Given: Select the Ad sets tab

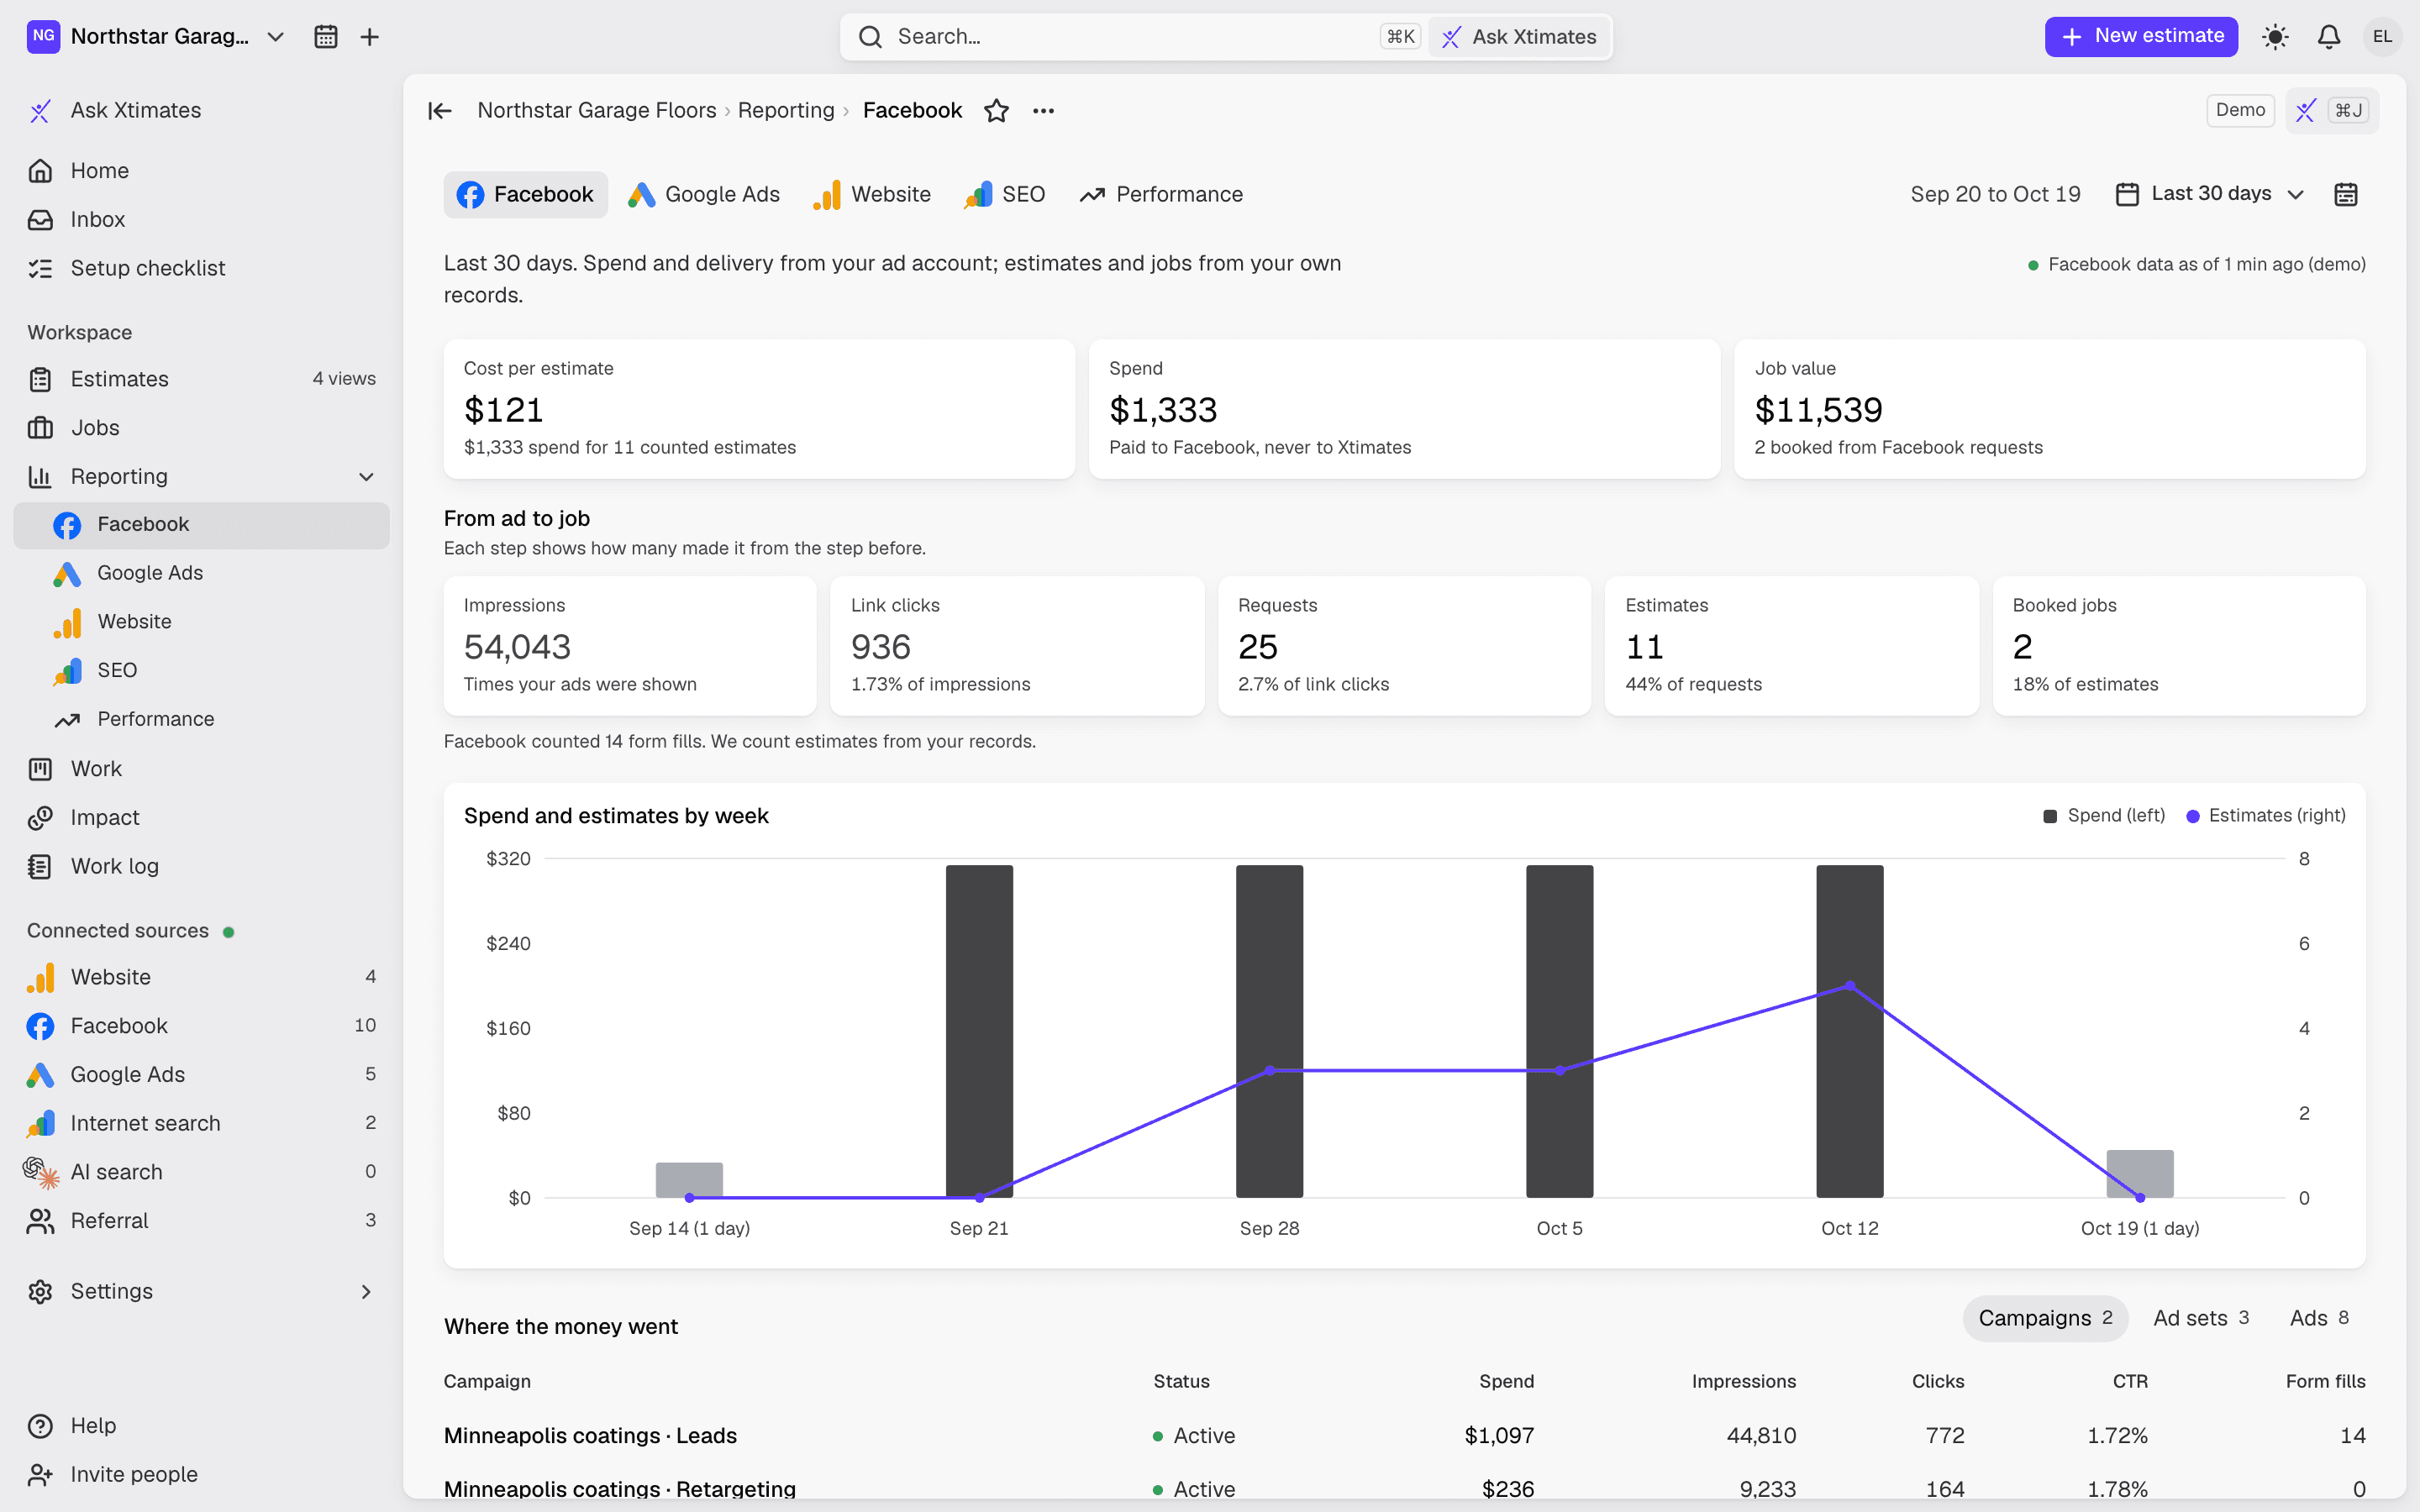Looking at the screenshot, I should pyautogui.click(x=2201, y=1319).
